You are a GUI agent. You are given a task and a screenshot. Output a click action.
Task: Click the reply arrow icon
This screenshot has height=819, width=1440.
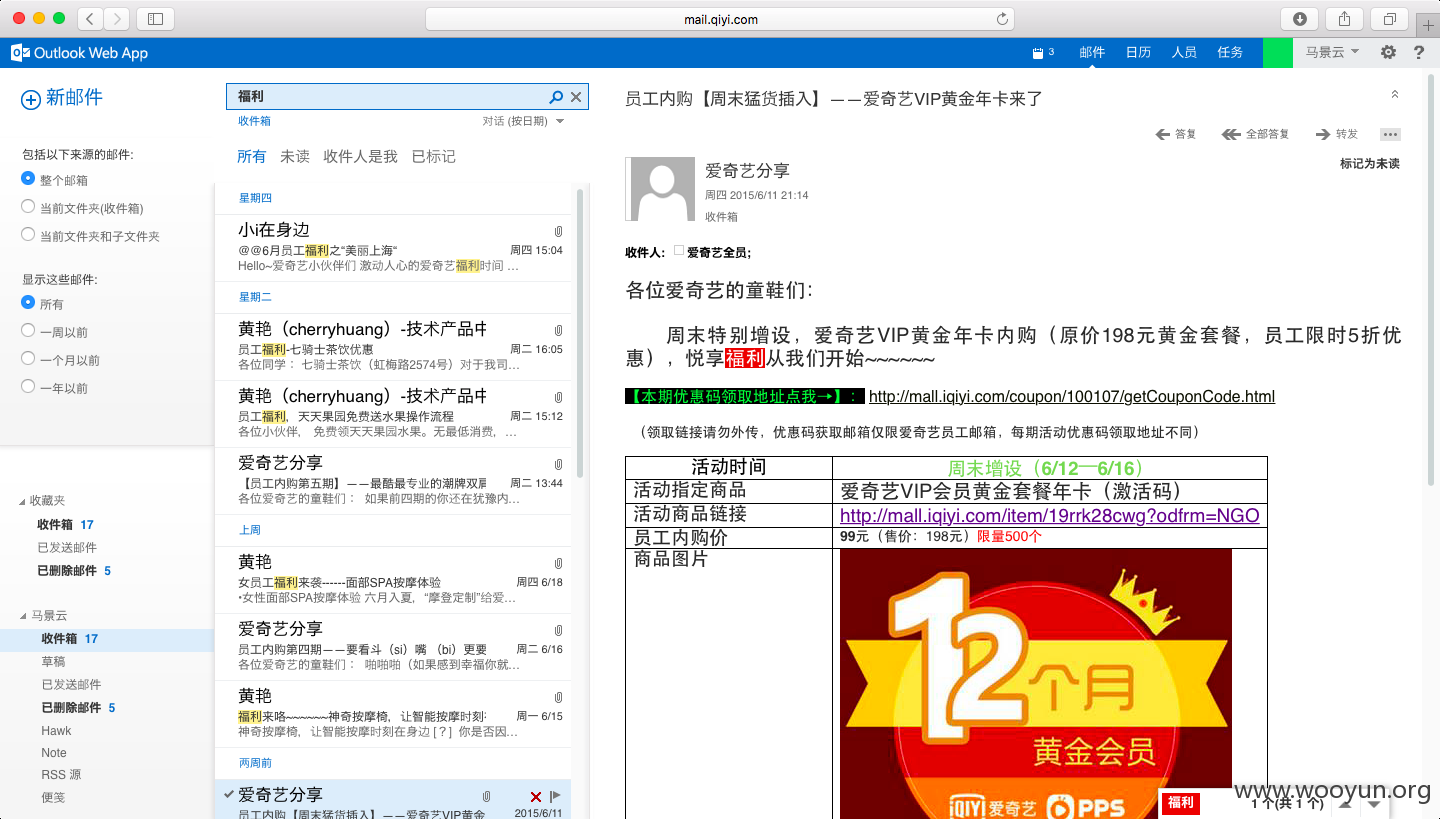pos(1162,134)
